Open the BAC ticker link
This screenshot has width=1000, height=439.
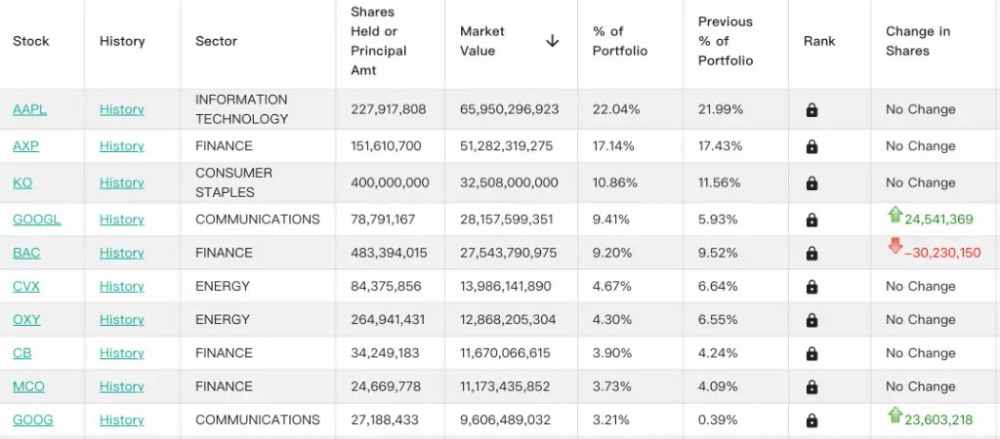coord(26,253)
